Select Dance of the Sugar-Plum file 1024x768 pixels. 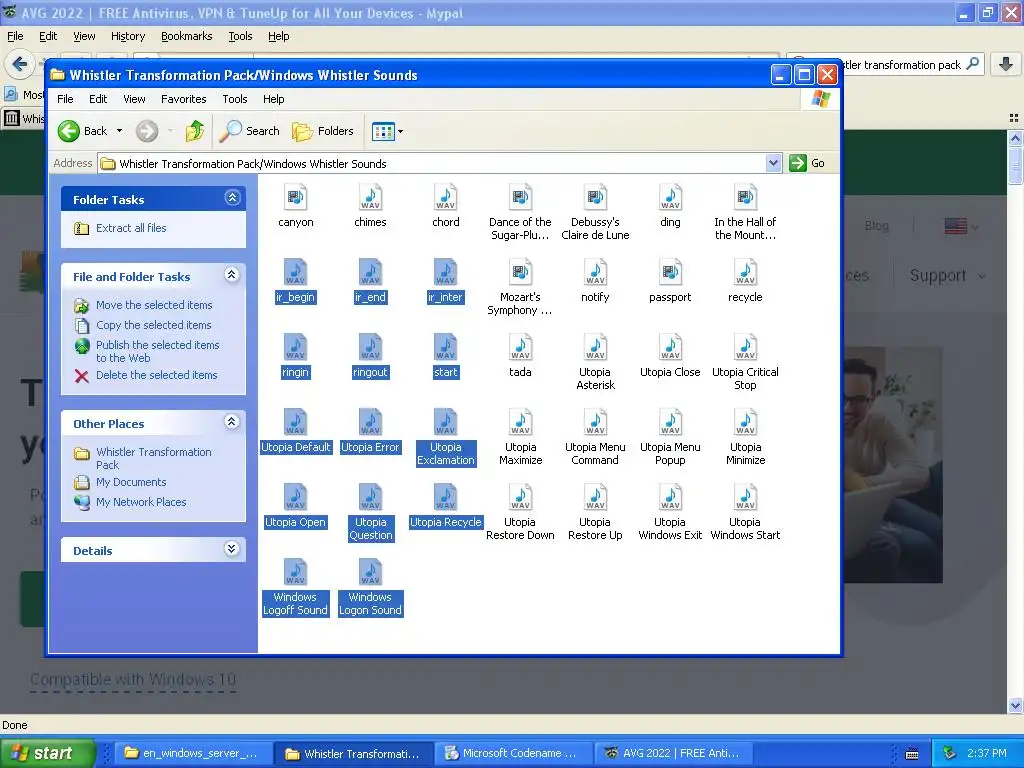520,212
